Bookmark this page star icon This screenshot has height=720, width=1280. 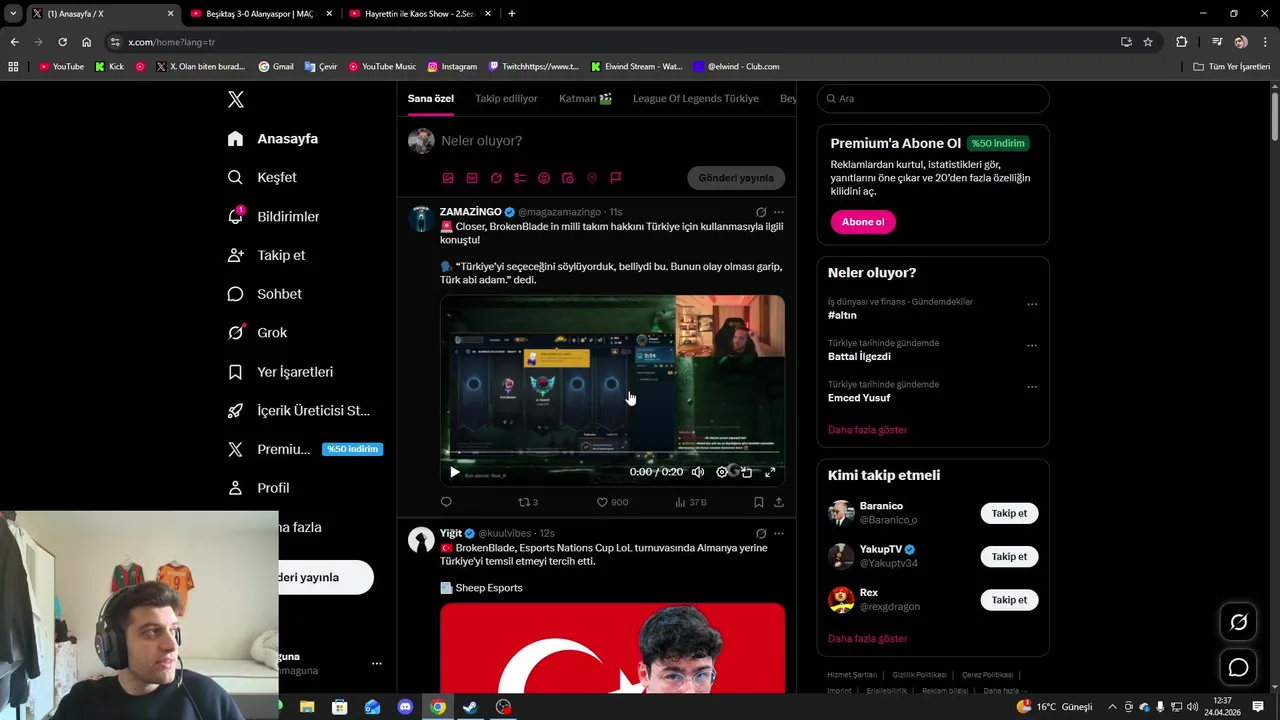[1148, 42]
